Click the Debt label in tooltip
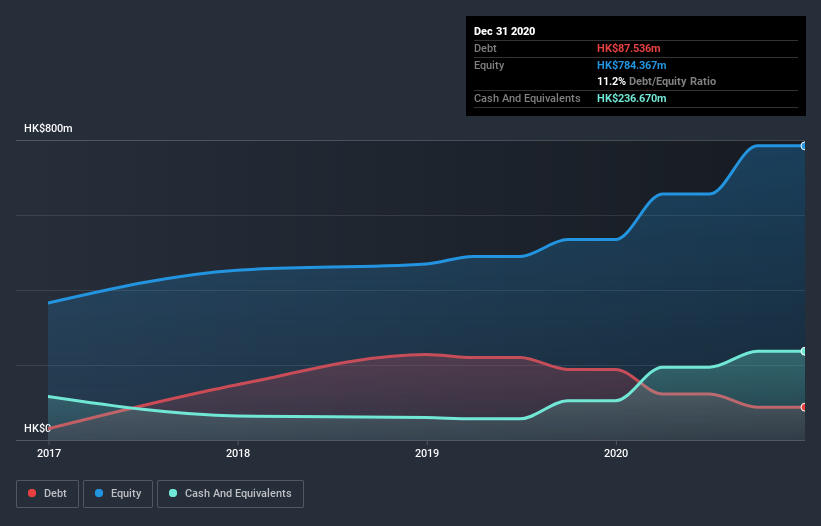 click(485, 48)
